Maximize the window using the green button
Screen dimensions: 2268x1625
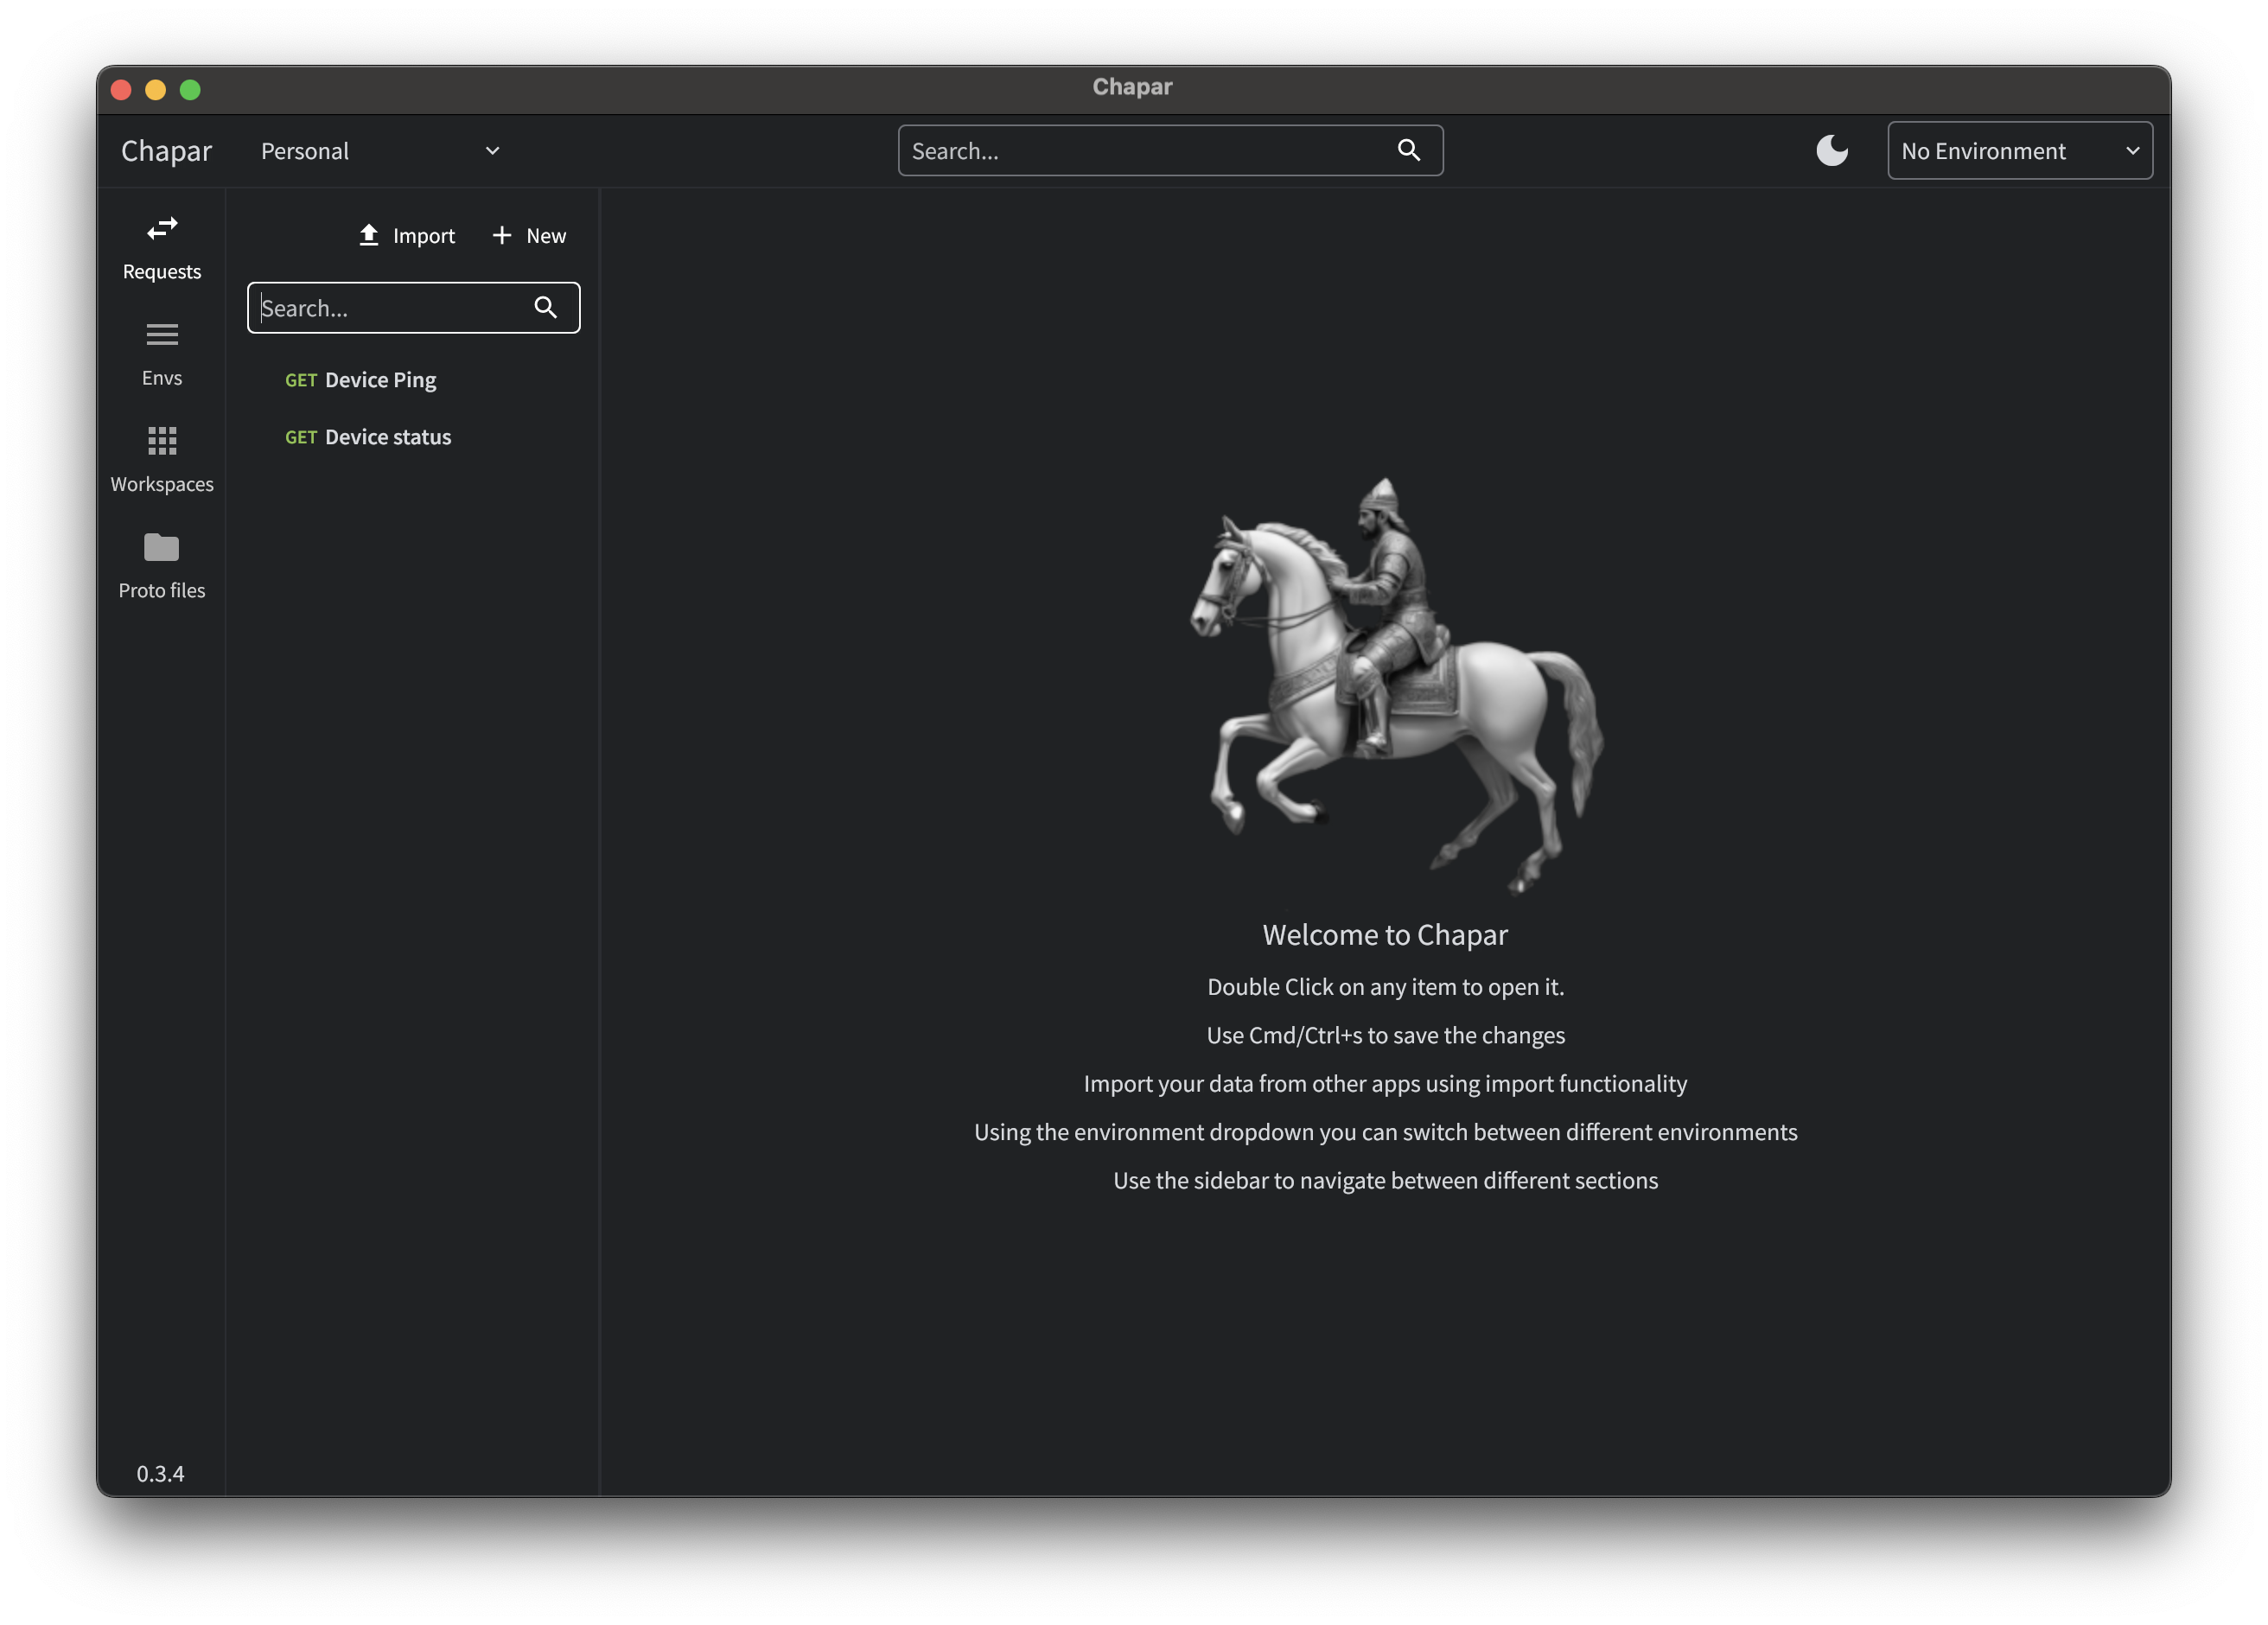coord(190,90)
